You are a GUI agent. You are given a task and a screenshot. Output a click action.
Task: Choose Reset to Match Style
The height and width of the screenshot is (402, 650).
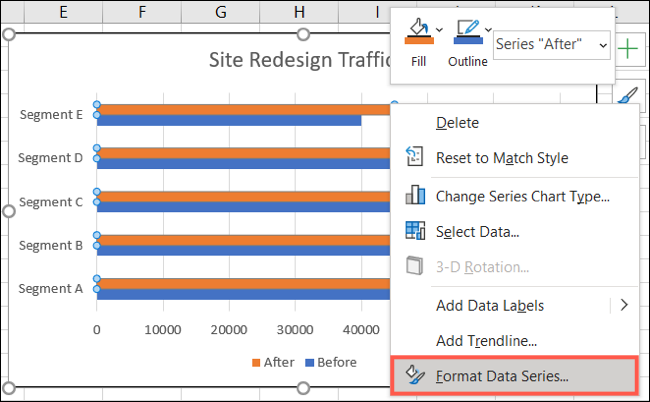point(502,158)
